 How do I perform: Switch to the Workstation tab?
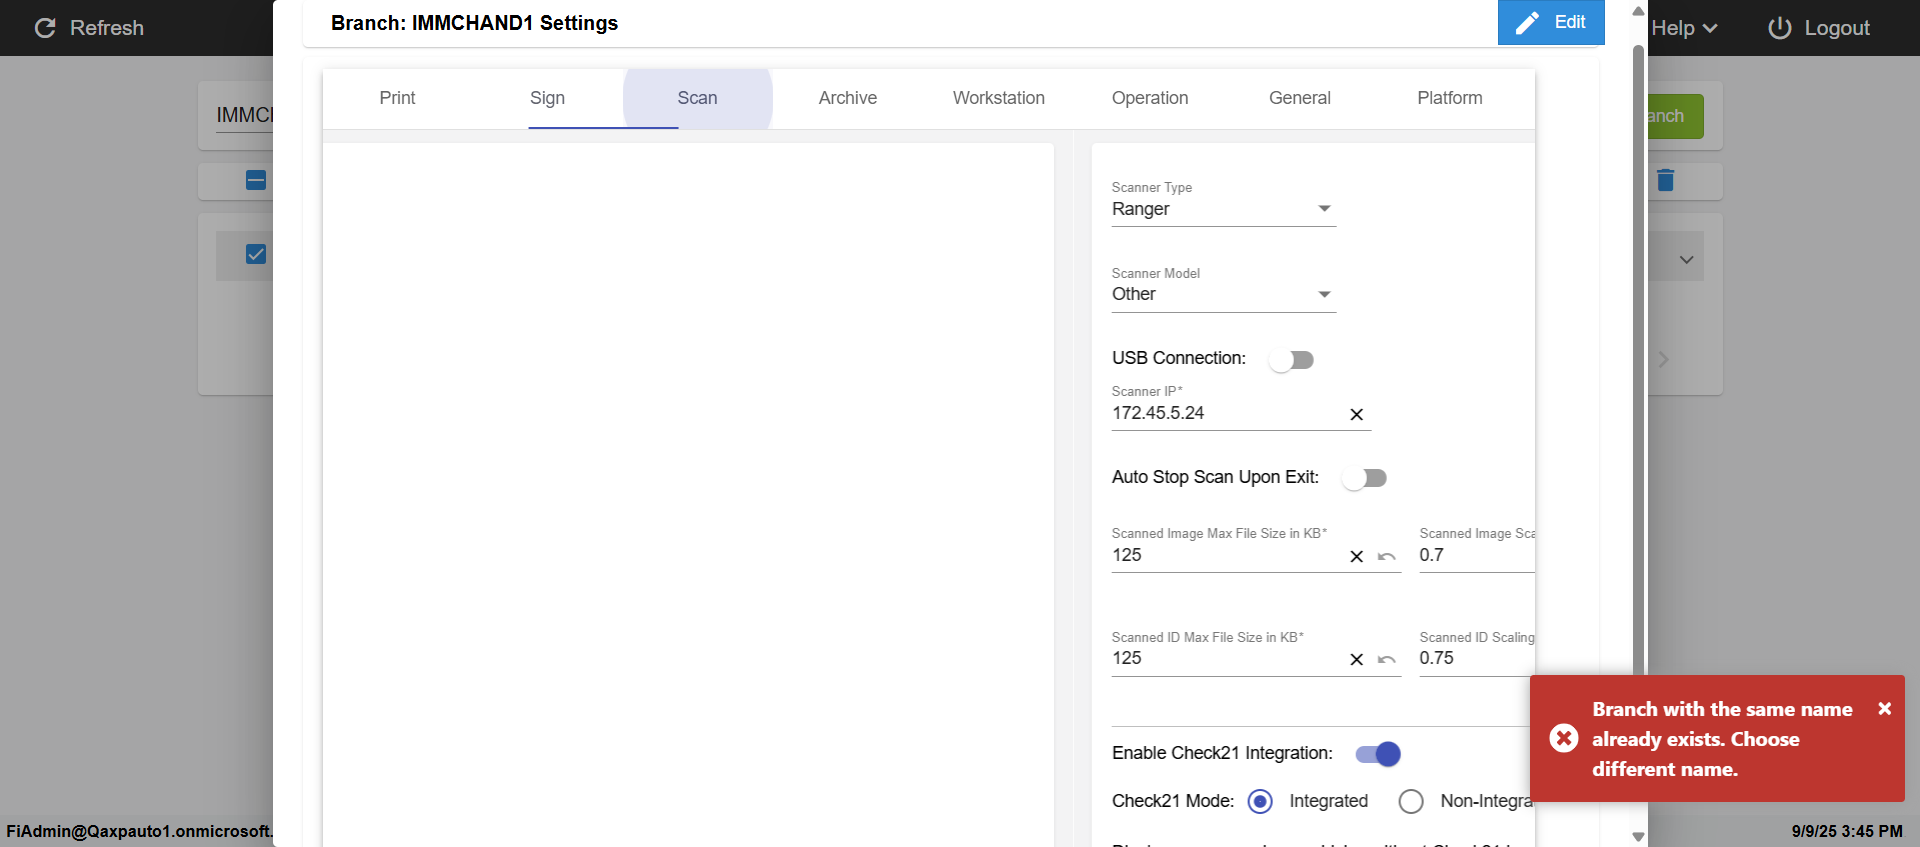tap(998, 98)
